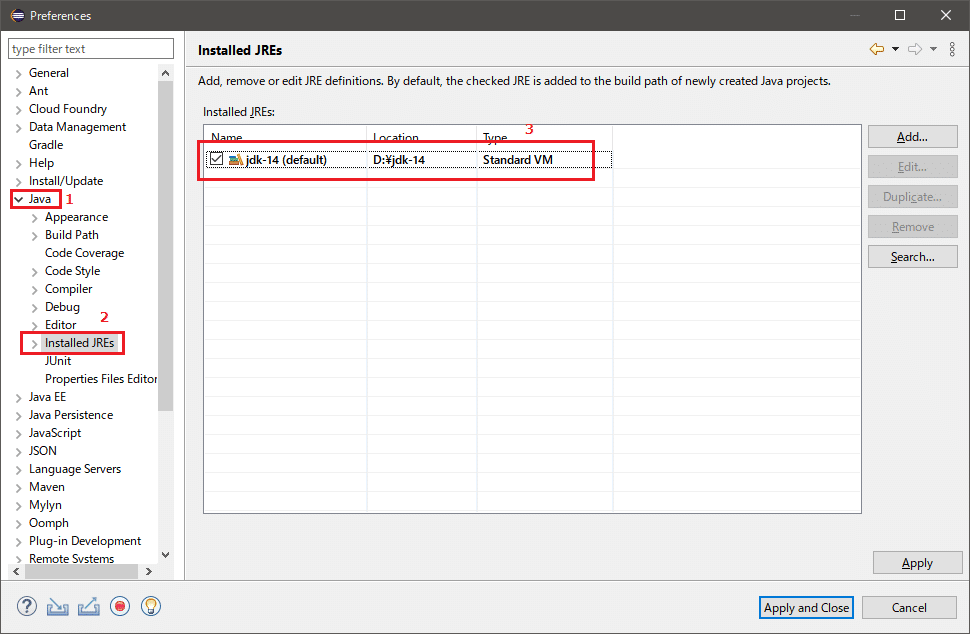Open the Help icon at bottom left
Screen dimensions: 970x634
(x=27, y=606)
